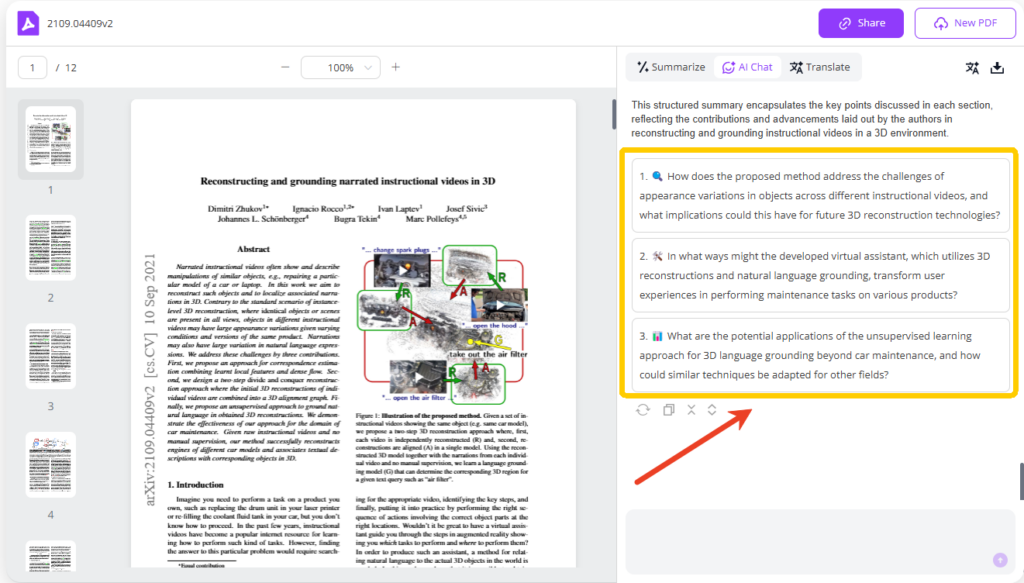Select the AI Chat tab
Image resolution: width=1024 pixels, height=583 pixels.
coord(747,67)
